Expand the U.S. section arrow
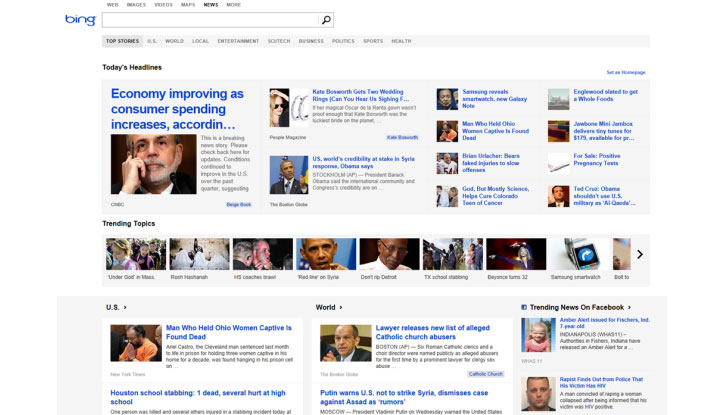Viewport: 724px width, 415px height. point(125,307)
